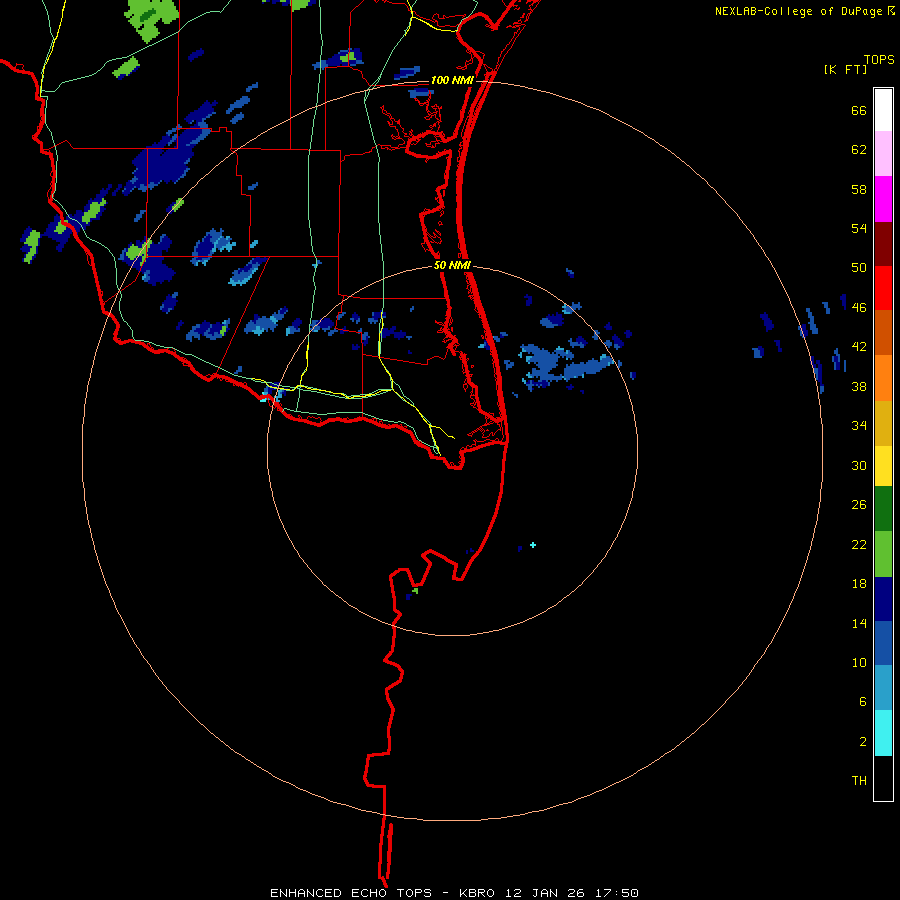Click the legend value '46'
This screenshot has height=900, width=900.
click(859, 308)
